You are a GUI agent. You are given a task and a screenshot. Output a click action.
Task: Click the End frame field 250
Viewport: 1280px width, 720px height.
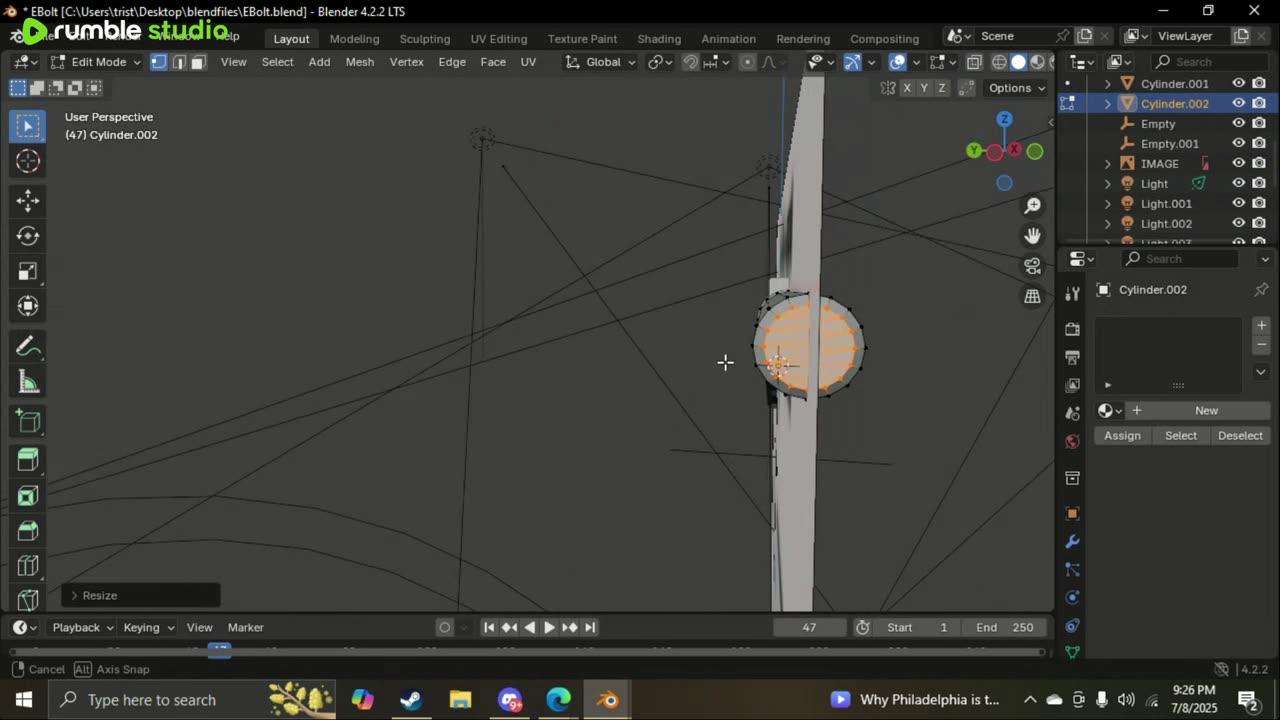point(1005,627)
